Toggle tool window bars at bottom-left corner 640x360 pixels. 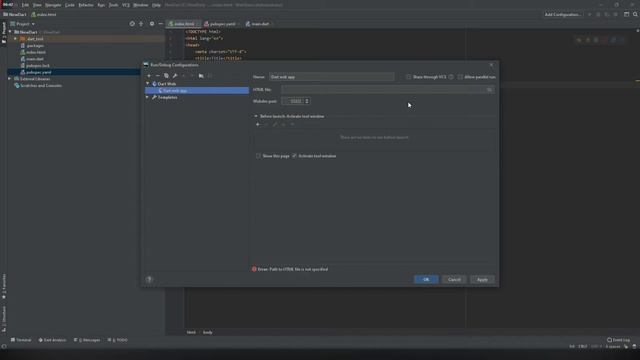[4, 347]
